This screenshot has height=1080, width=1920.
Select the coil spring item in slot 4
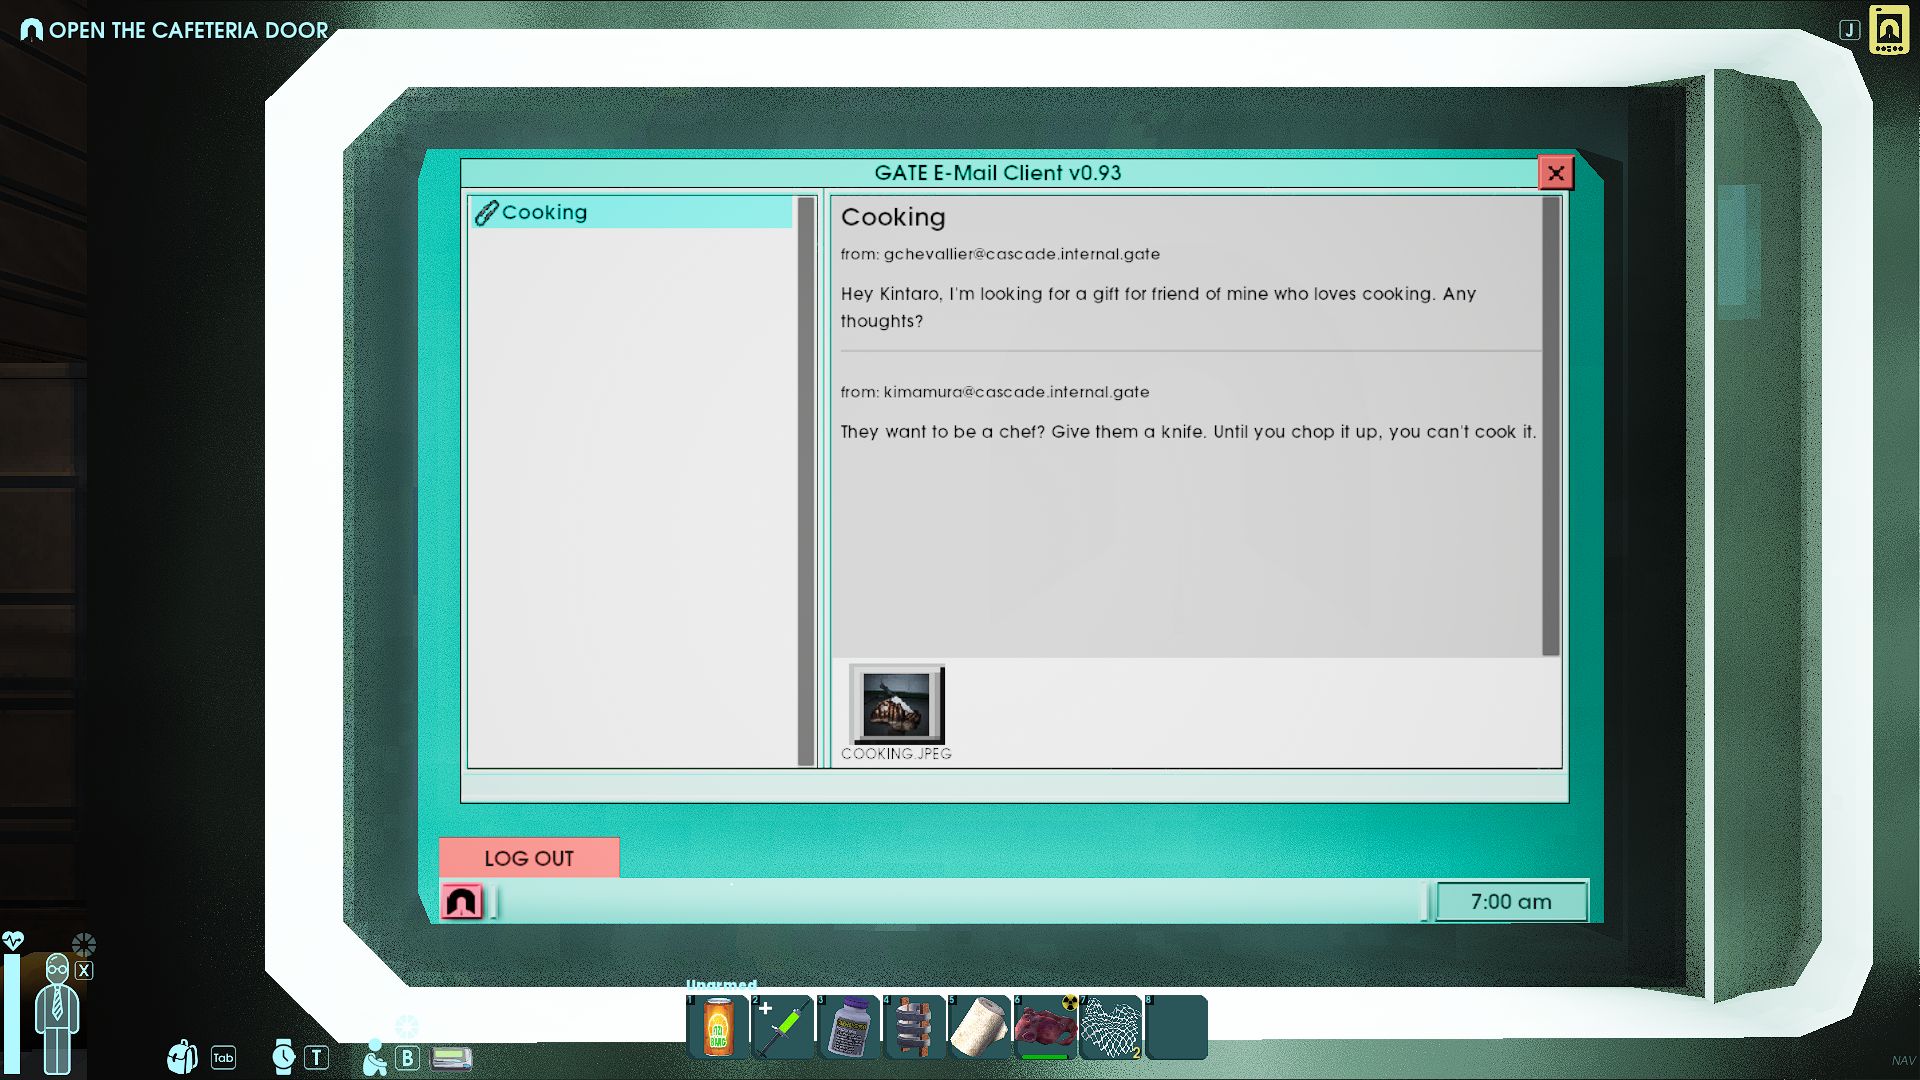pos(914,1027)
